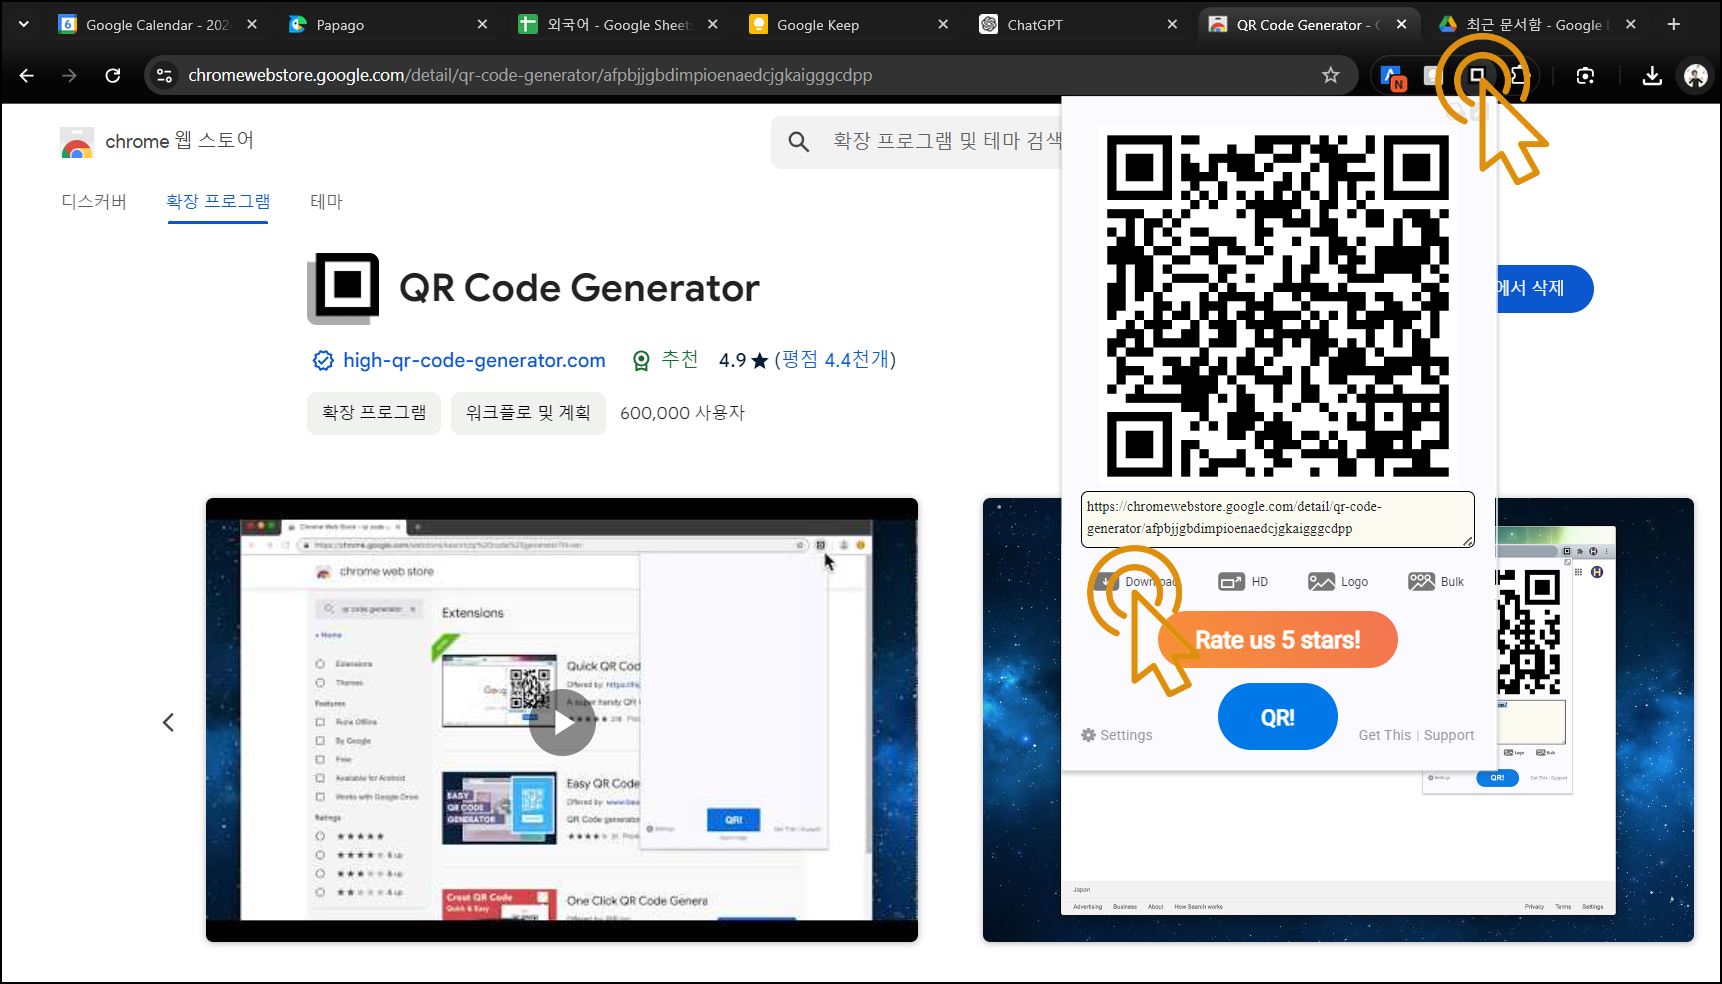Close the Papago tab
Viewport: 1722px width, 984px height.
482,24
